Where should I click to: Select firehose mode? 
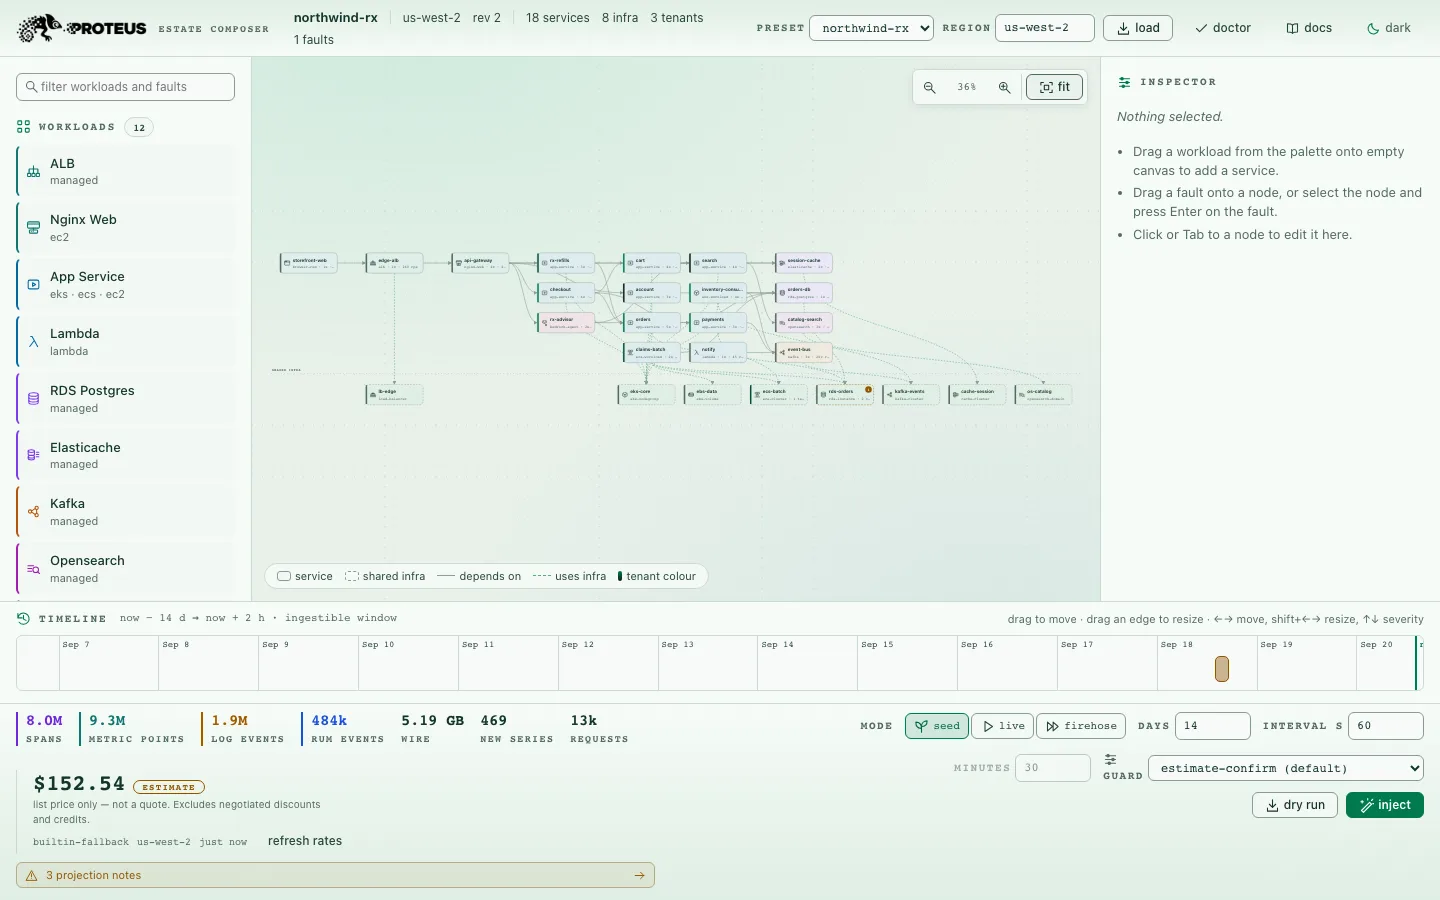click(x=1081, y=726)
